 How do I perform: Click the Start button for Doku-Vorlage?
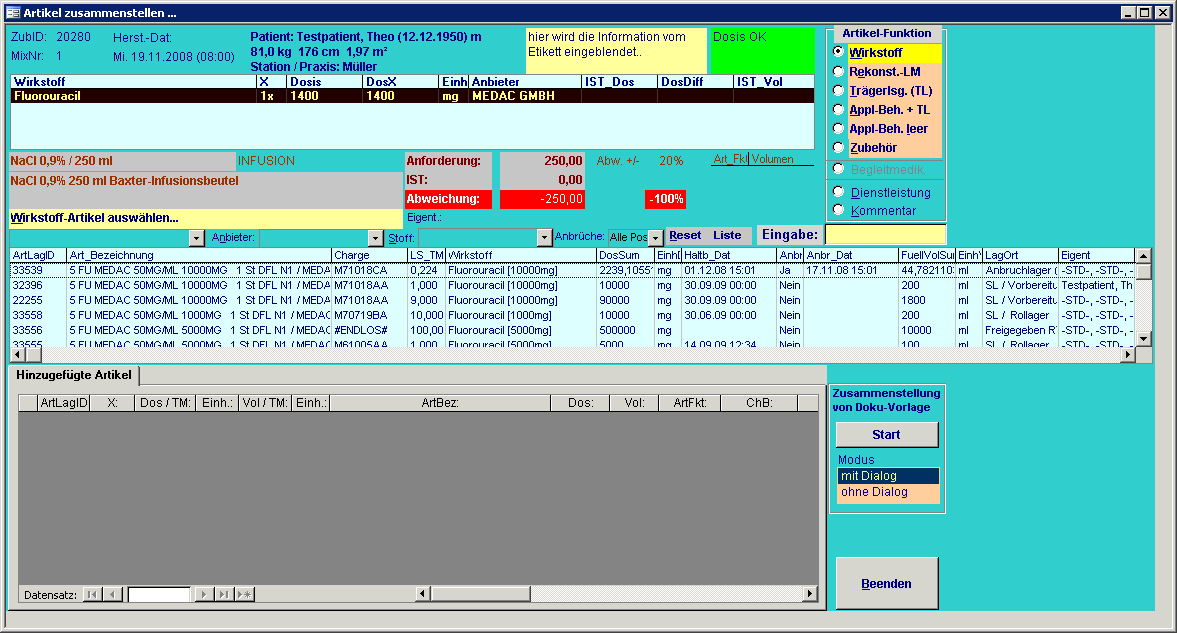(x=887, y=435)
